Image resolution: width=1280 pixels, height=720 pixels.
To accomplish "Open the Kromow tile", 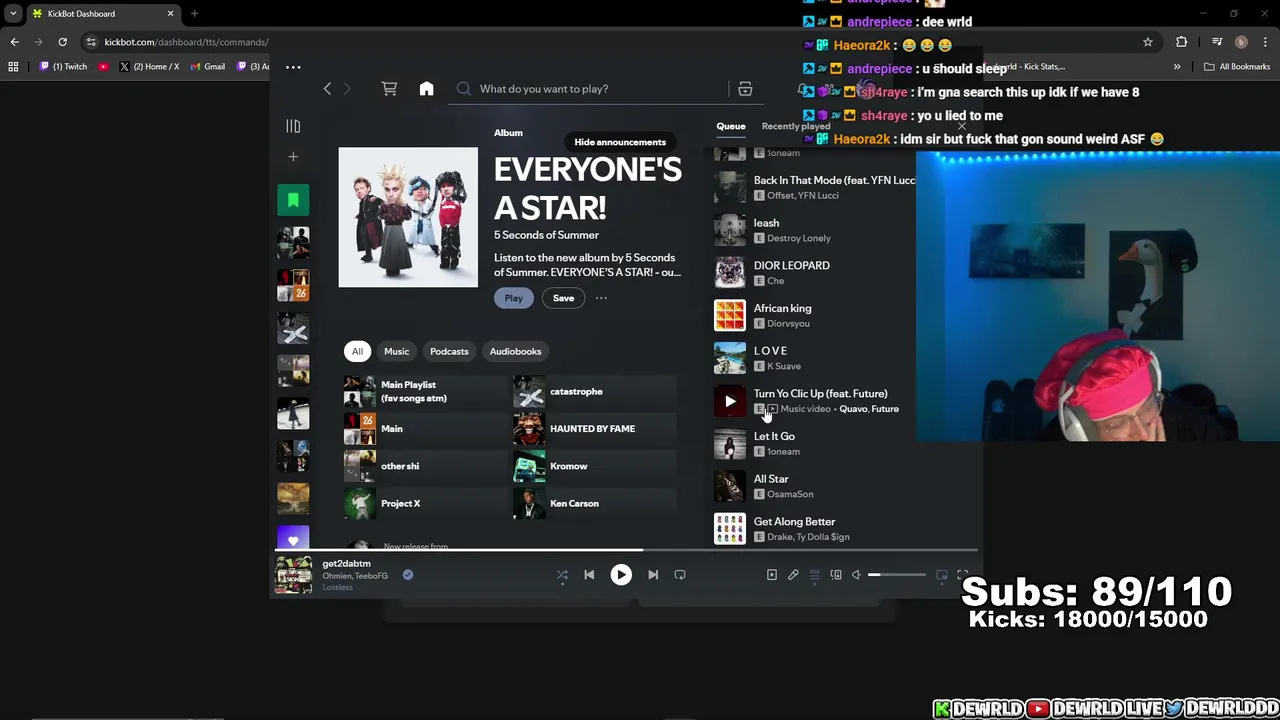I will [594, 466].
